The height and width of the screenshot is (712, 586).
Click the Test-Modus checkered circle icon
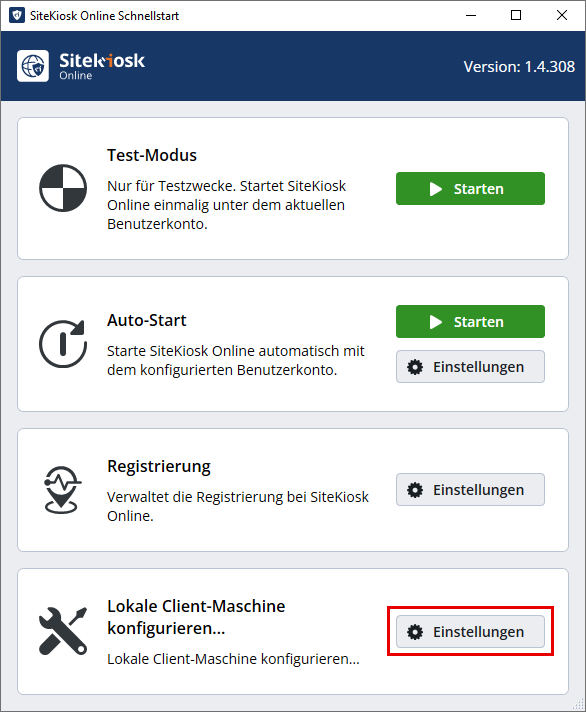(63, 188)
